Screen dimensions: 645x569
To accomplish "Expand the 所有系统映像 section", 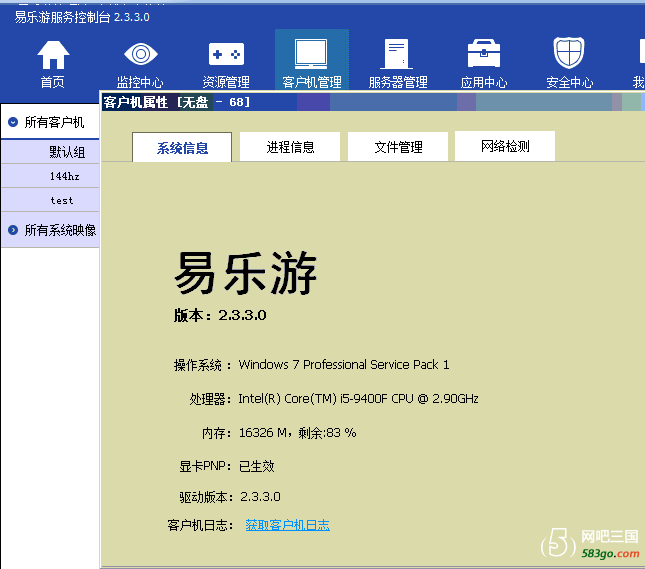I will (x=13, y=230).
